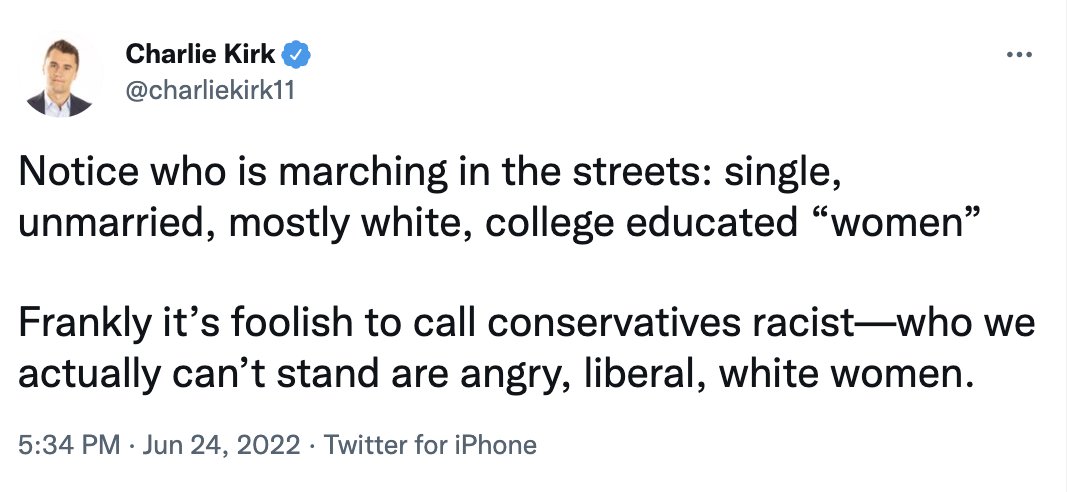Open the @charliekirk11 handle link
1074x492 pixels.
(x=210, y=90)
